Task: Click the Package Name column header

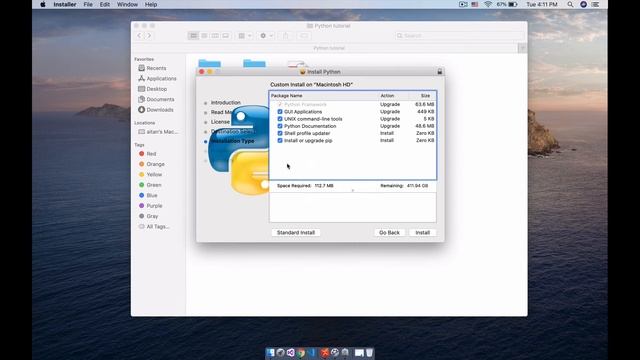Action: 287,96
